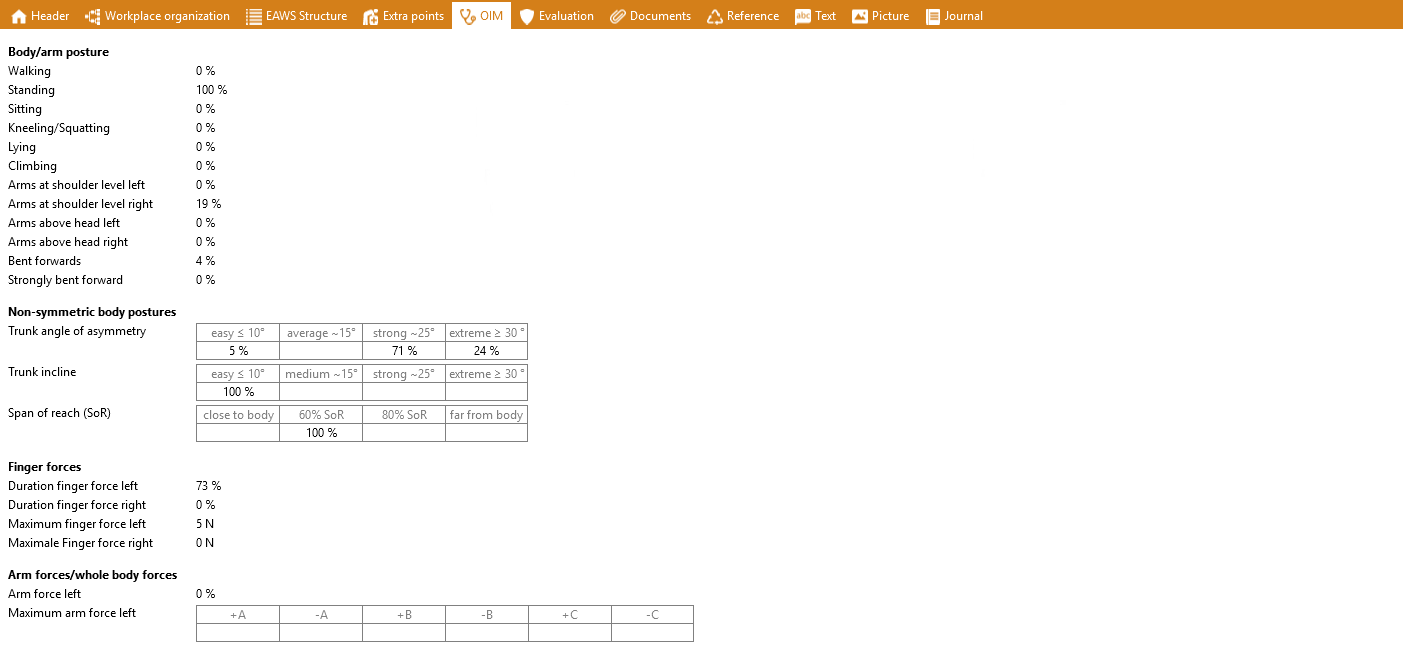Screen dimensions: 1403x645
Task: Switch to the Text tab
Action: tap(815, 16)
